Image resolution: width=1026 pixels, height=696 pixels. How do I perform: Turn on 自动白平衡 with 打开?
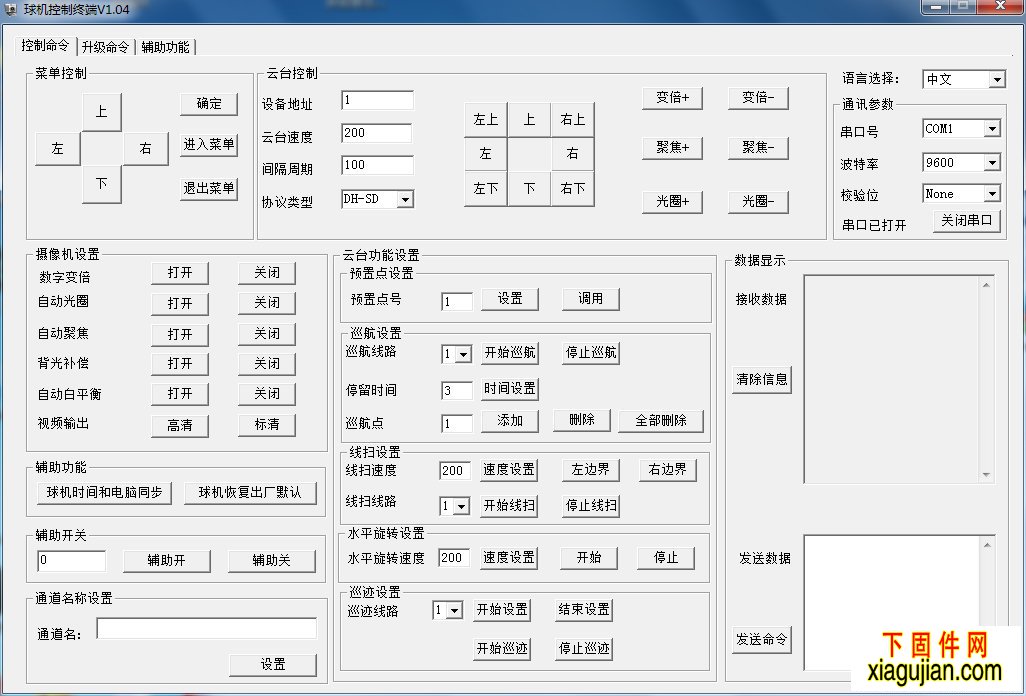(180, 394)
